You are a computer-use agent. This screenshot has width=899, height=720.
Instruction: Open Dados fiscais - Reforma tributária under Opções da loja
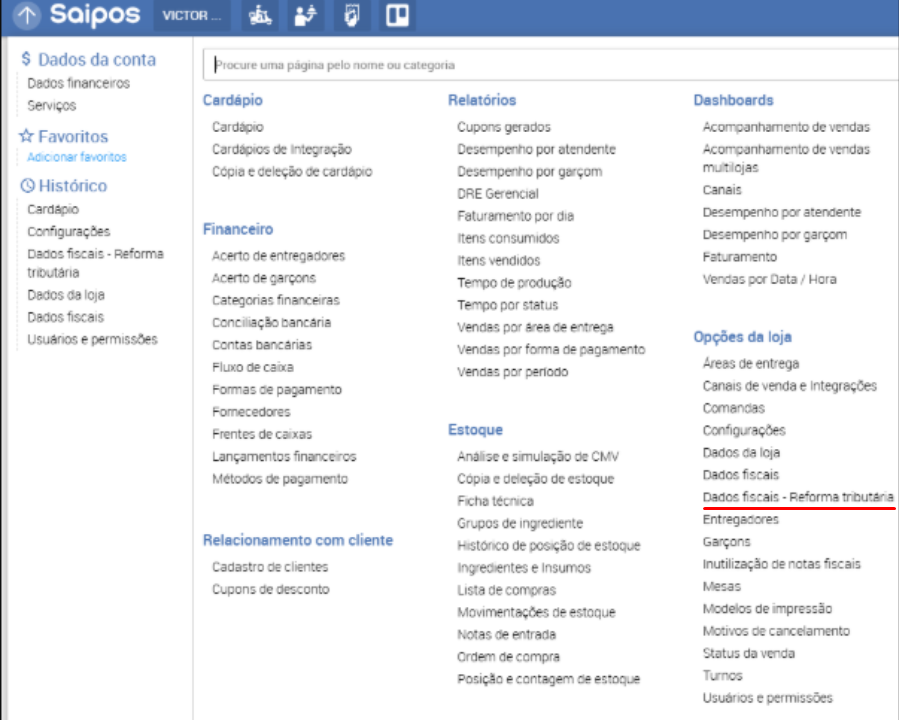pos(798,497)
